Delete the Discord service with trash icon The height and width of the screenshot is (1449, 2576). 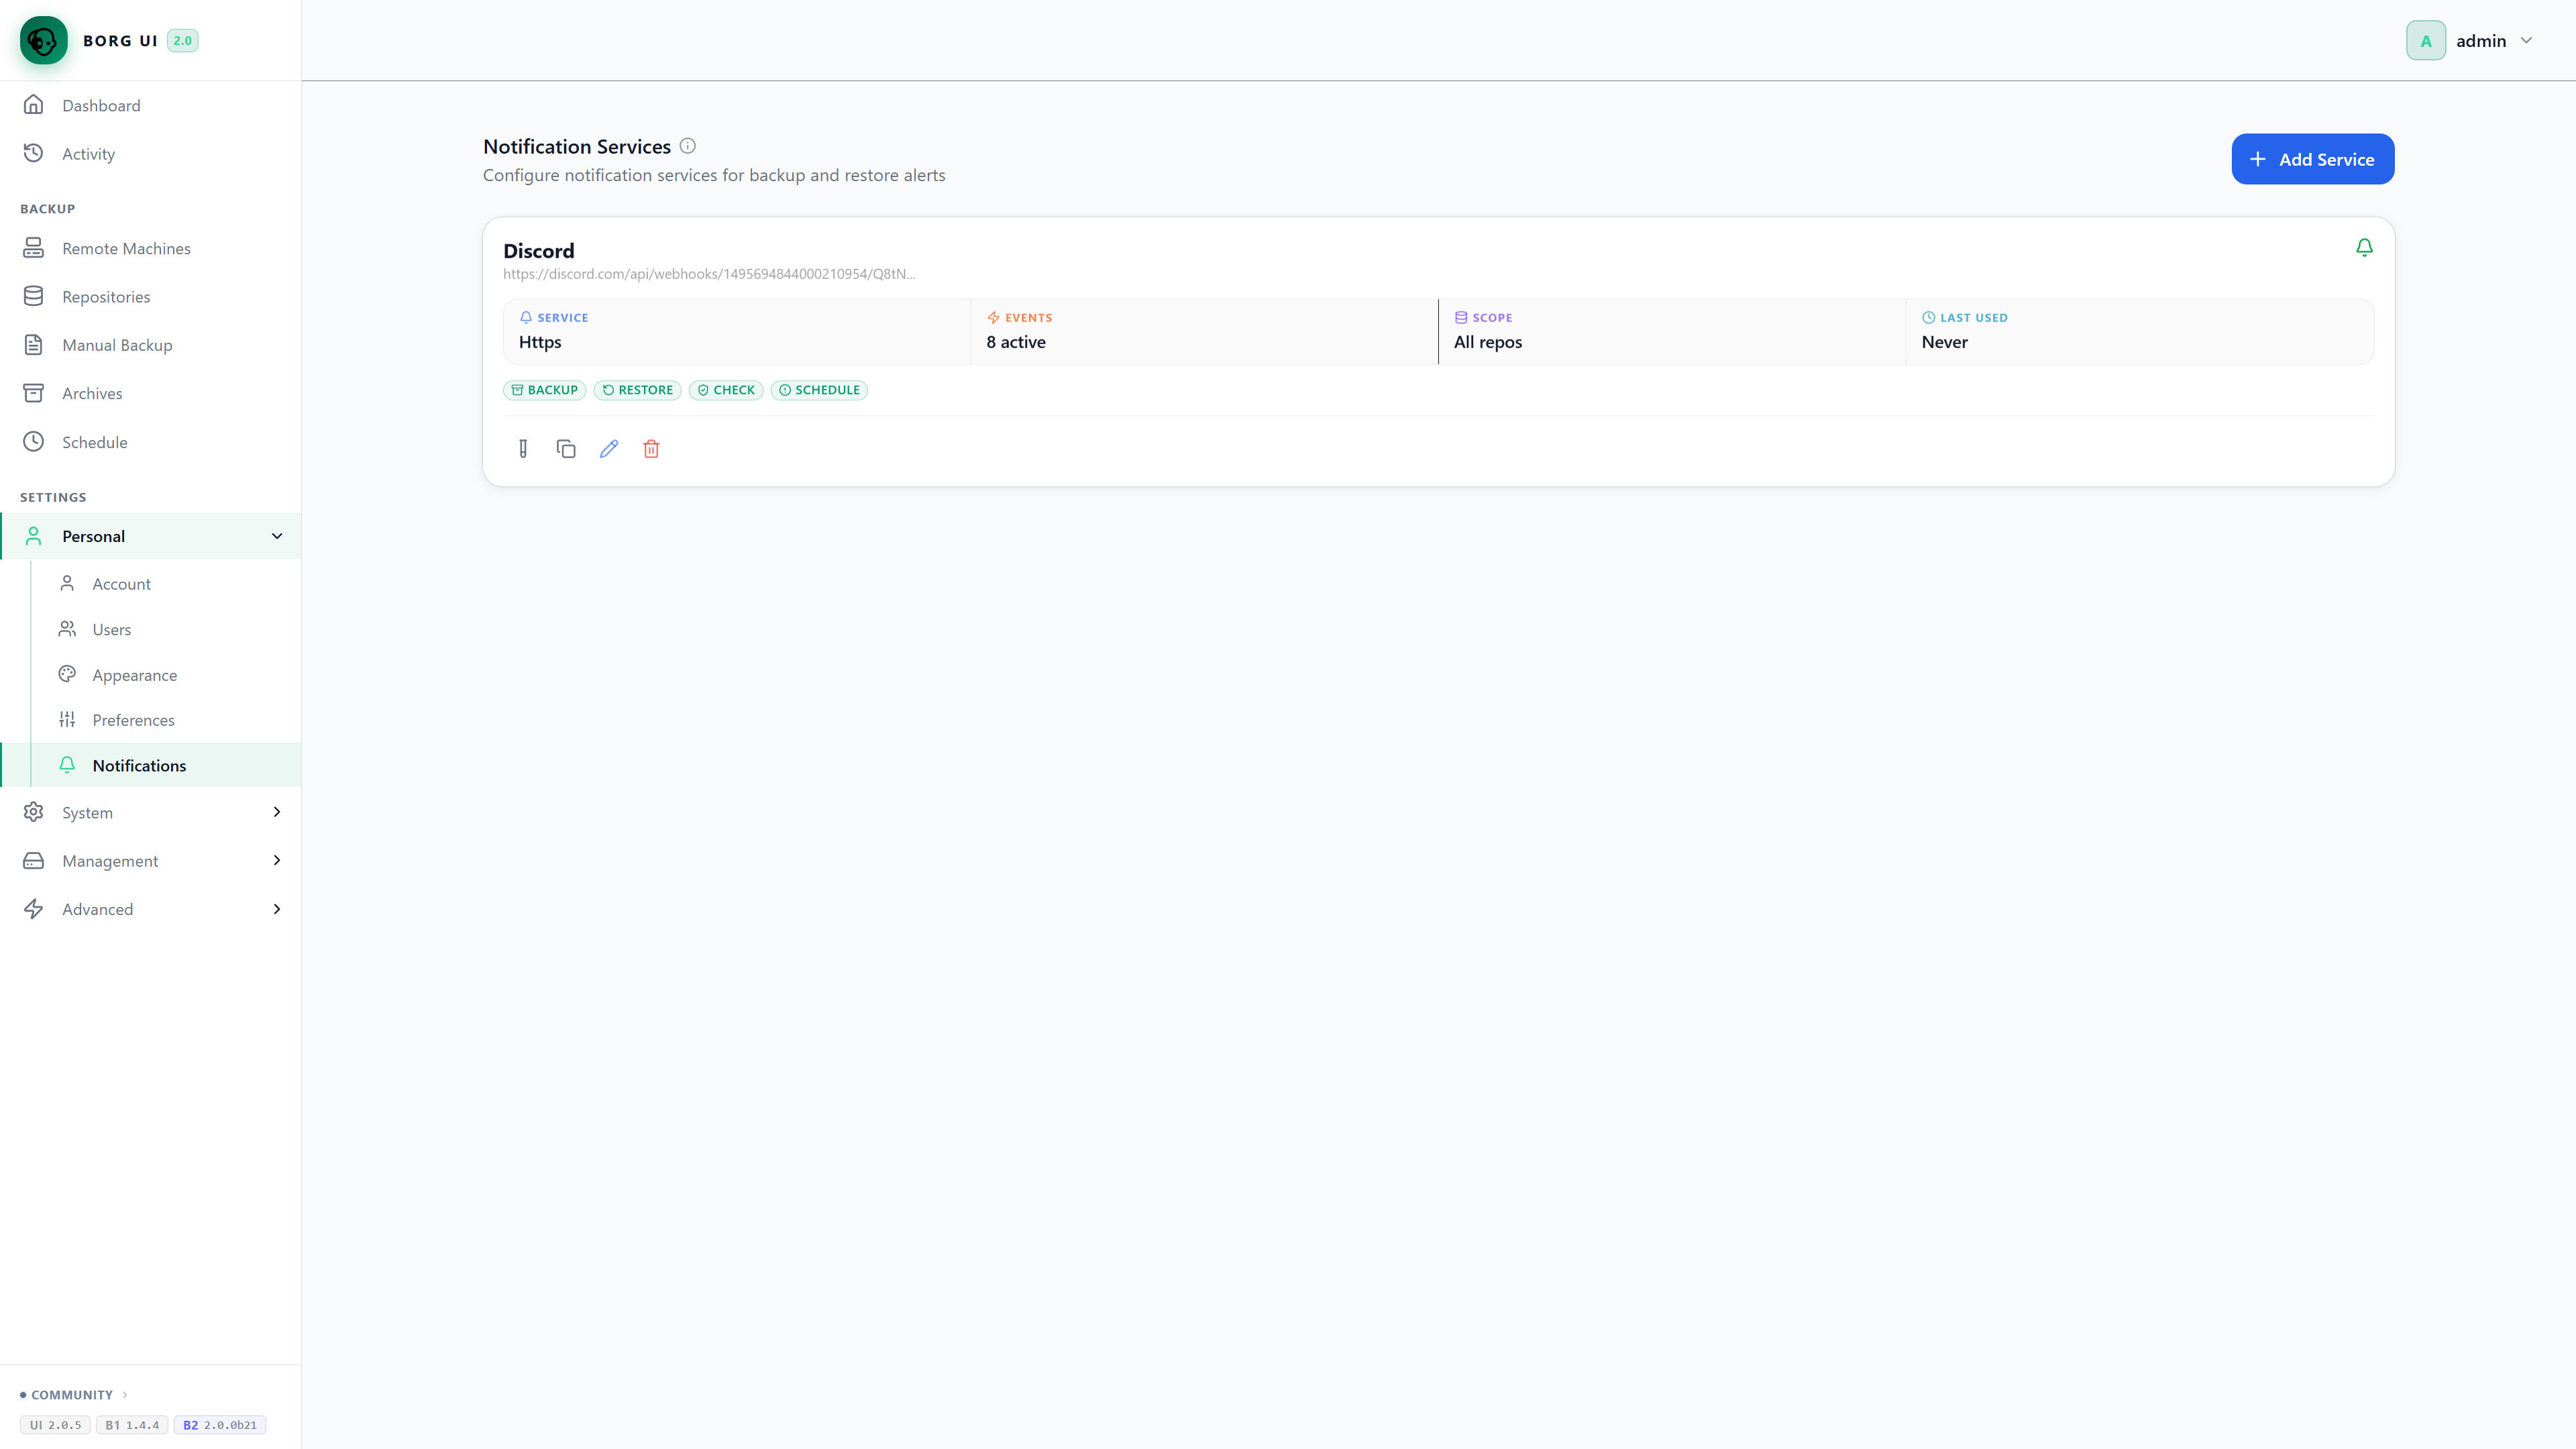[651, 449]
